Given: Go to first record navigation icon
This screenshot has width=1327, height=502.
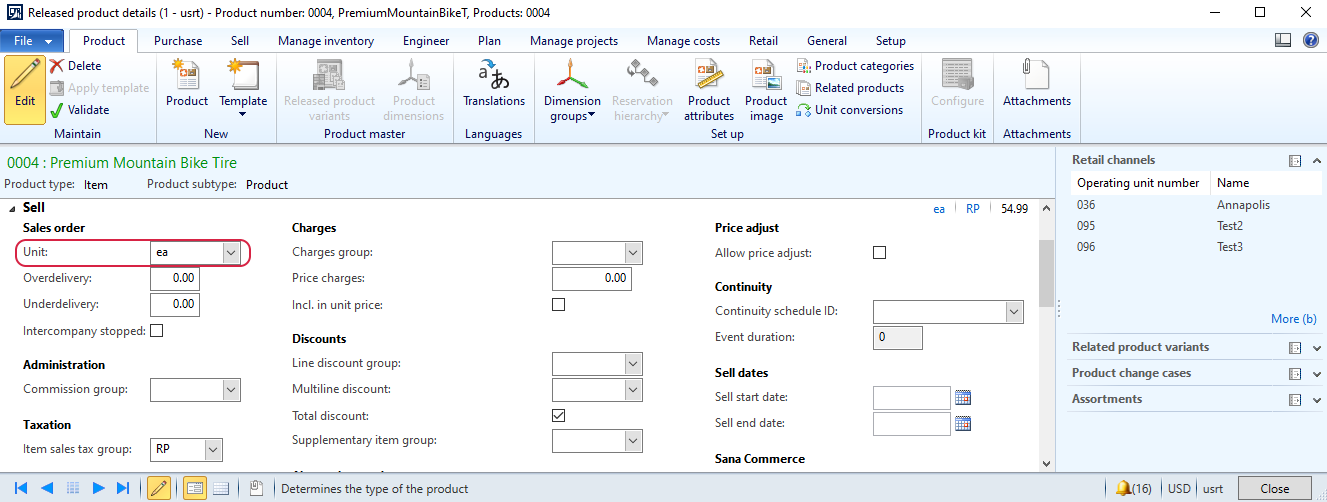Looking at the screenshot, I should (x=21, y=488).
